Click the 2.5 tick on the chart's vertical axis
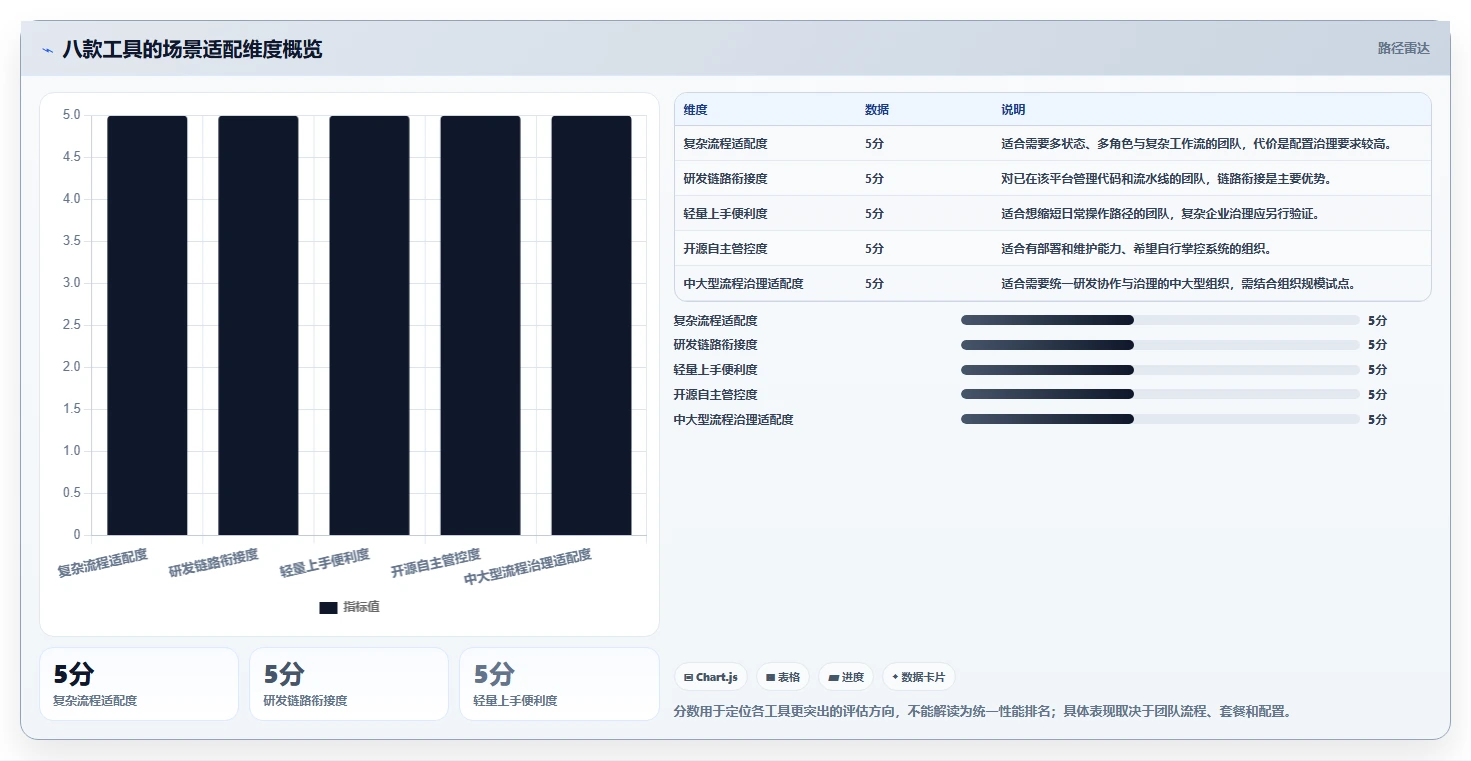 pos(71,325)
